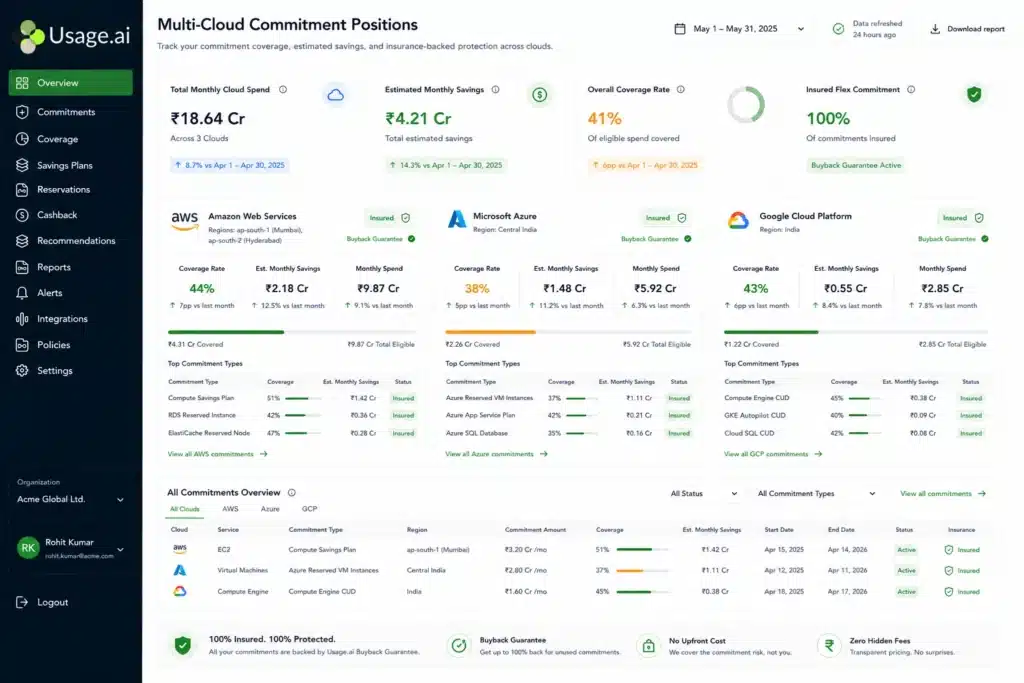Click the Usage.ai logo
Viewport: 1024px width, 683px height.
74,35
